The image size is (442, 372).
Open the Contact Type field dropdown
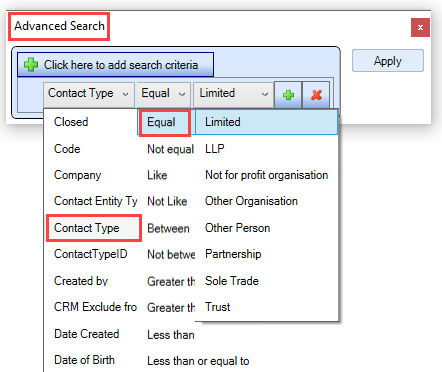tap(89, 94)
